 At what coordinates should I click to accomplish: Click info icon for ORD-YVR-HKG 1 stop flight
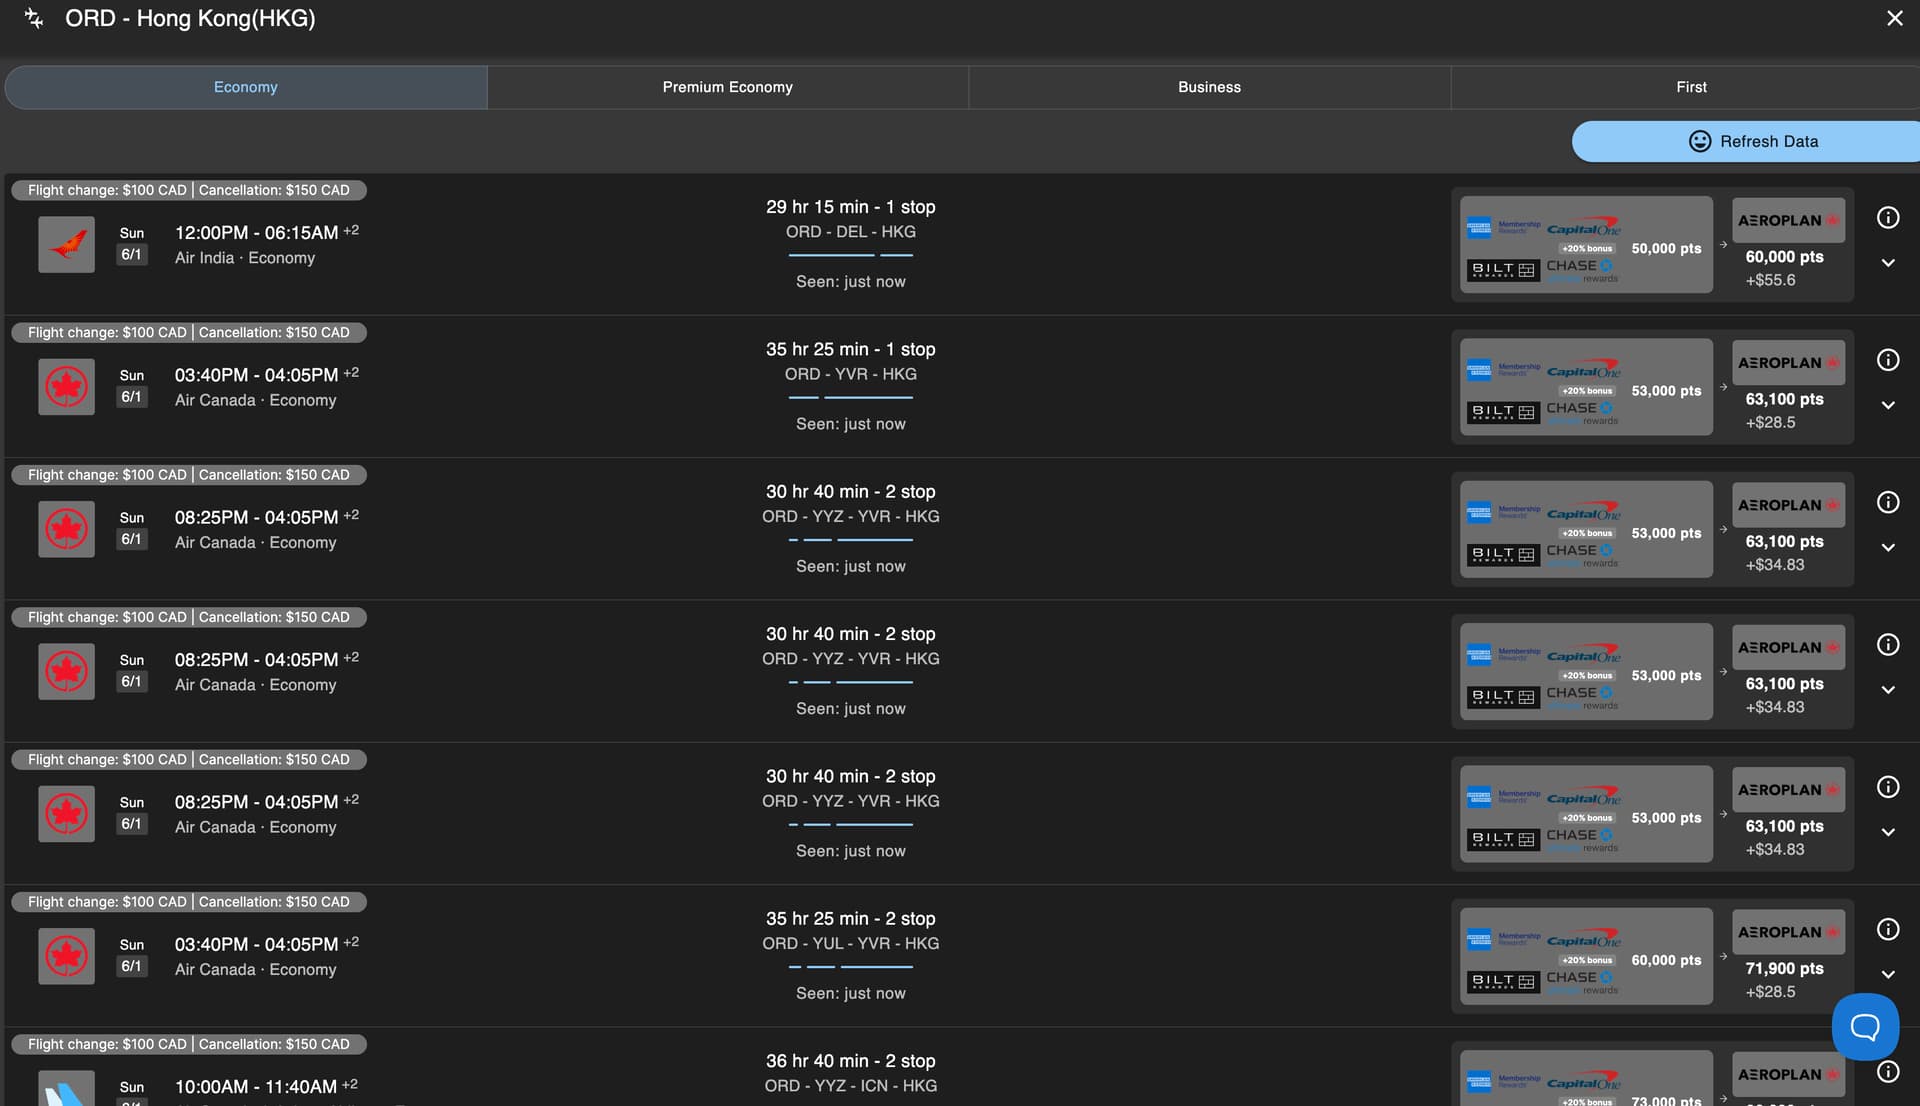click(x=1887, y=360)
